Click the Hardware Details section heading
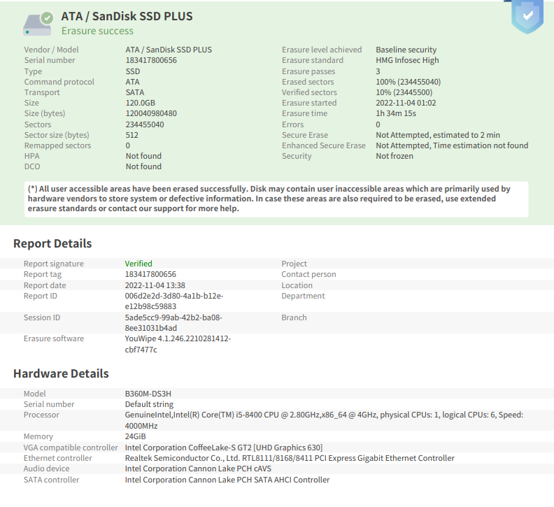Screen dimensions: 554x507 pyautogui.click(x=61, y=373)
